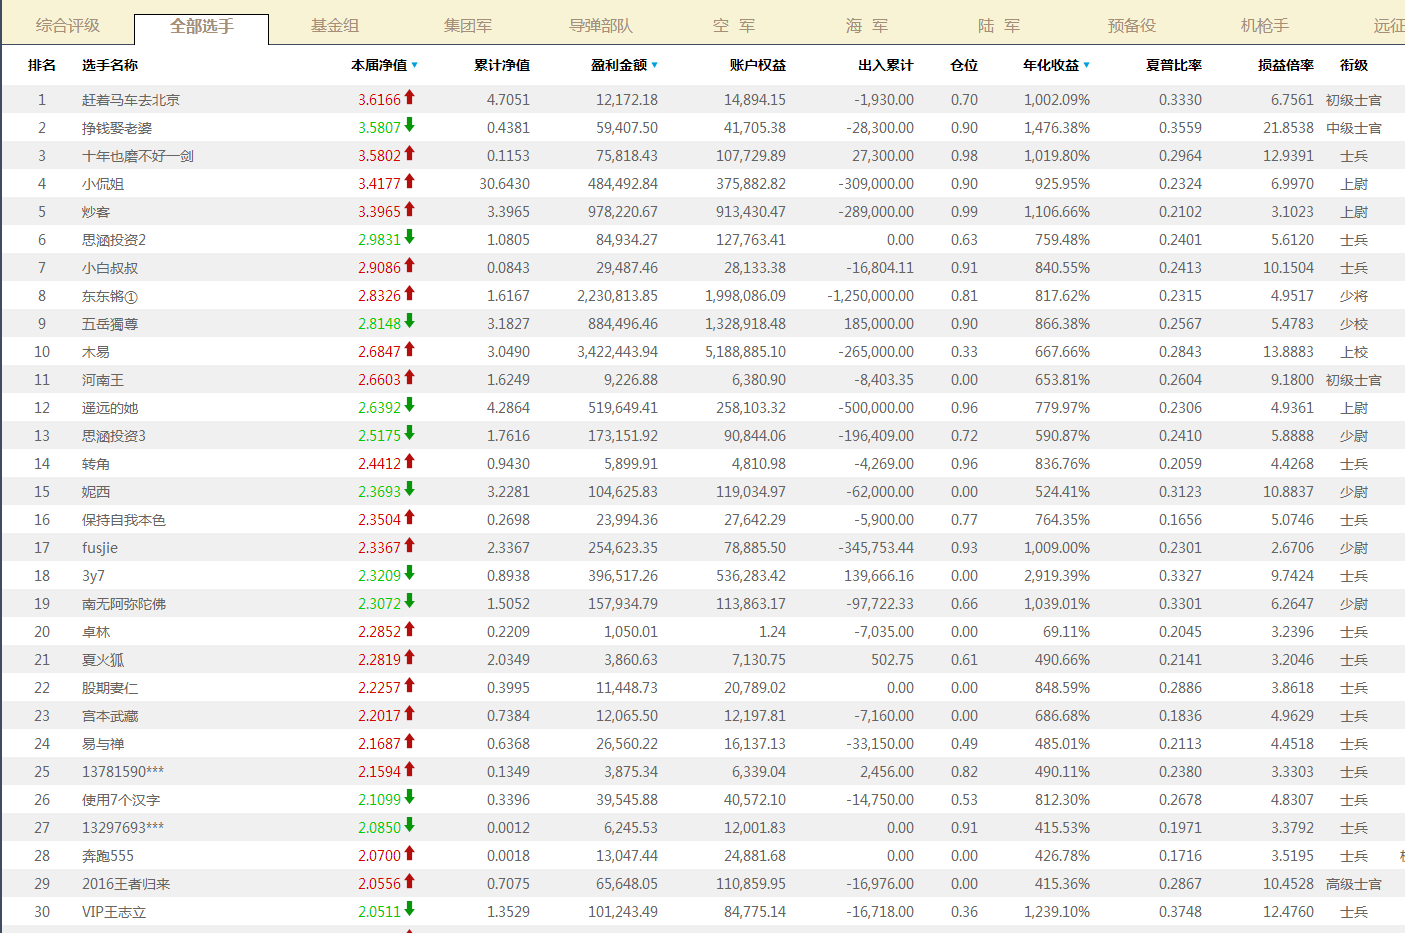The height and width of the screenshot is (933, 1405).
Task: Open player 十年也磨不好一剑
Action: (138, 156)
